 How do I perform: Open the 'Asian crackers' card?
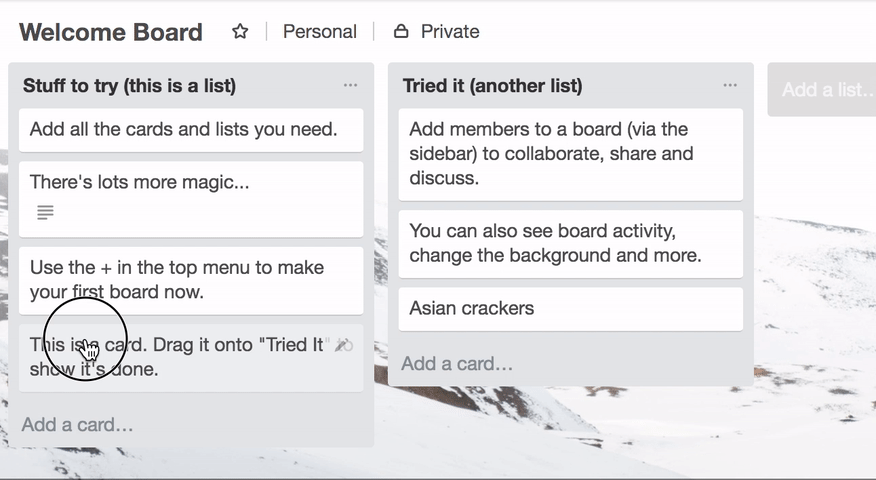[570, 309]
